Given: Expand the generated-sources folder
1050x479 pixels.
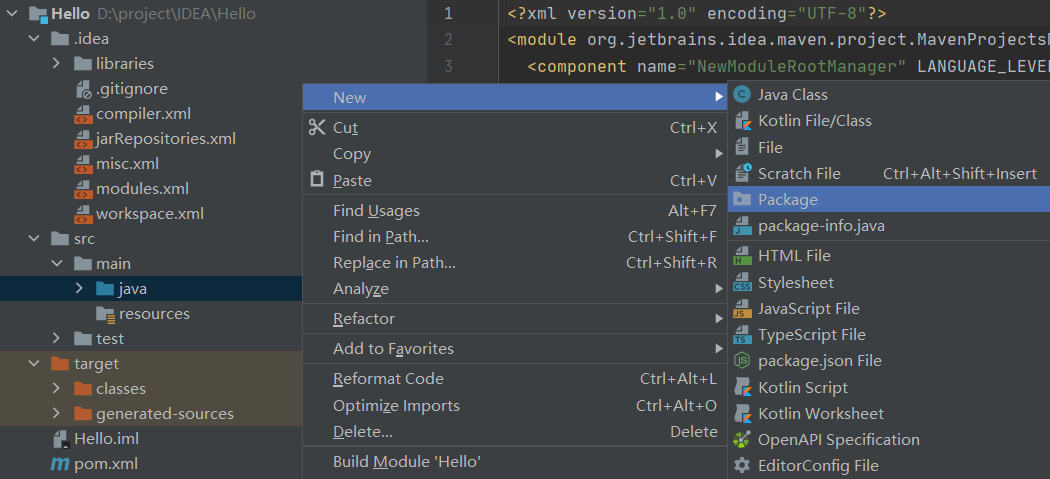Looking at the screenshot, I should [x=57, y=414].
